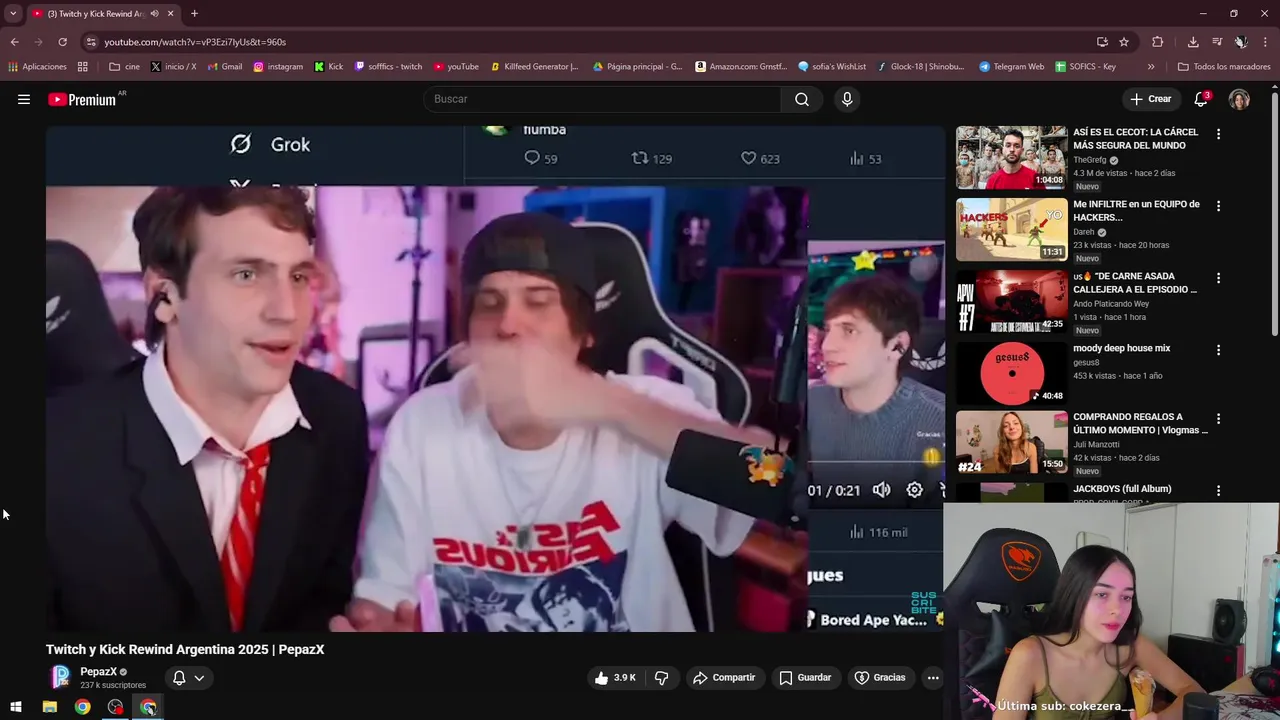Open 'Todos los marcadores' folder
The height and width of the screenshot is (720, 1280).
pyautogui.click(x=1224, y=67)
